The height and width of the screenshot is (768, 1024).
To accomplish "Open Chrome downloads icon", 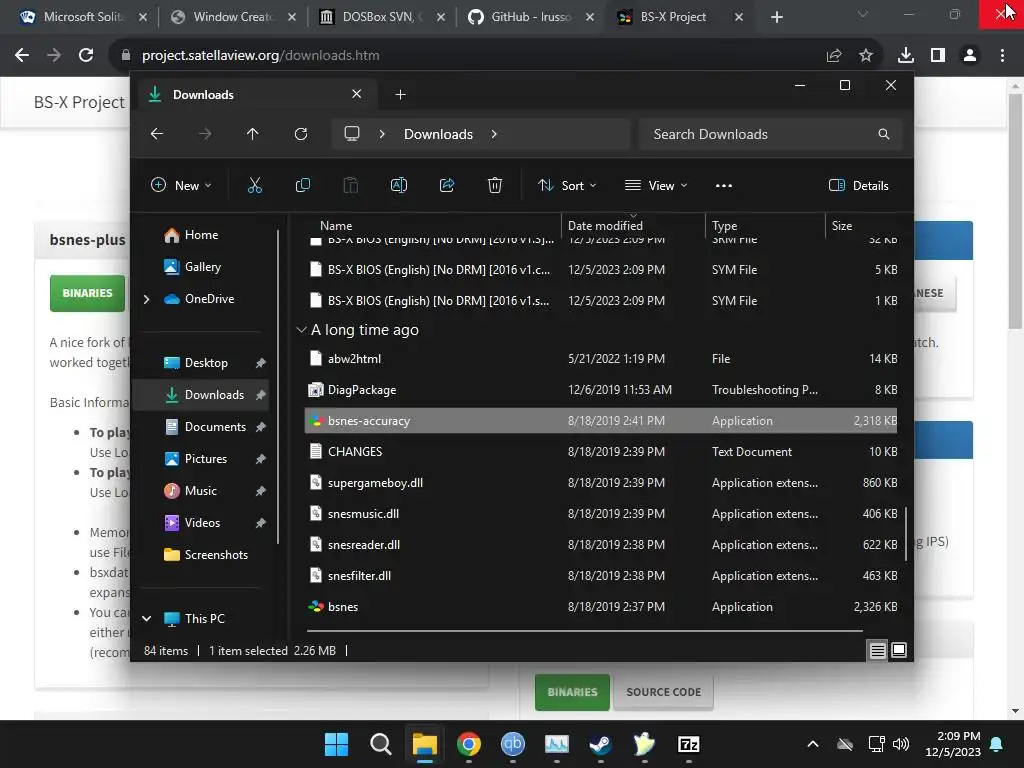I will coord(906,56).
